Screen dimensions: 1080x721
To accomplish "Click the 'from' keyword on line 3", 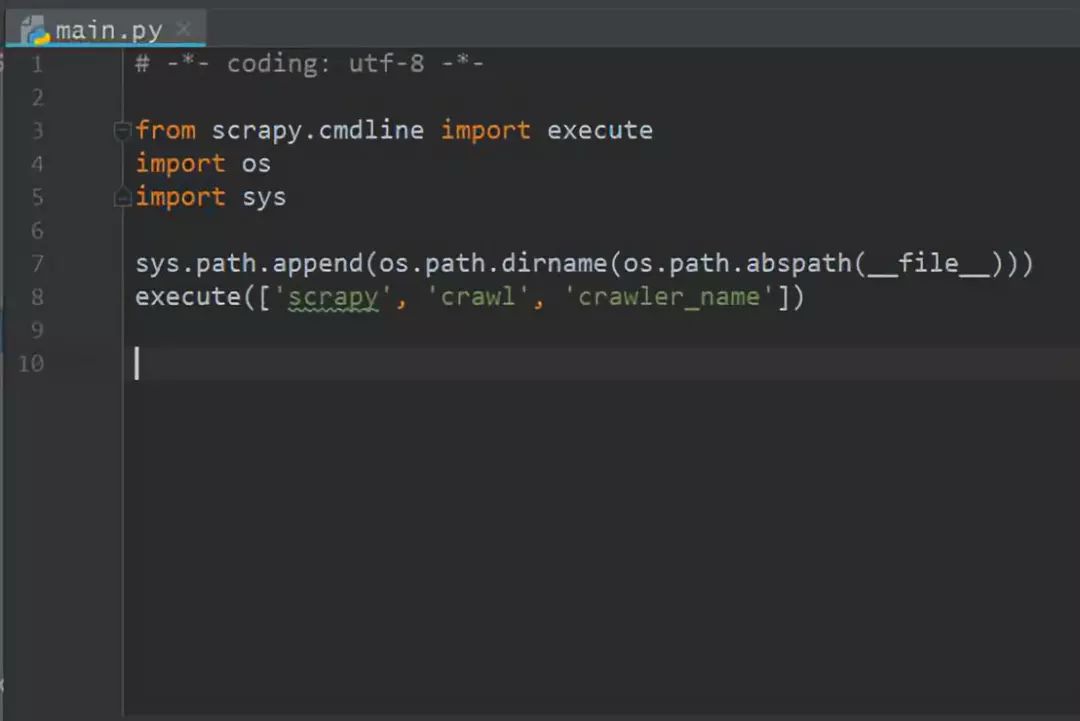I will coord(165,130).
